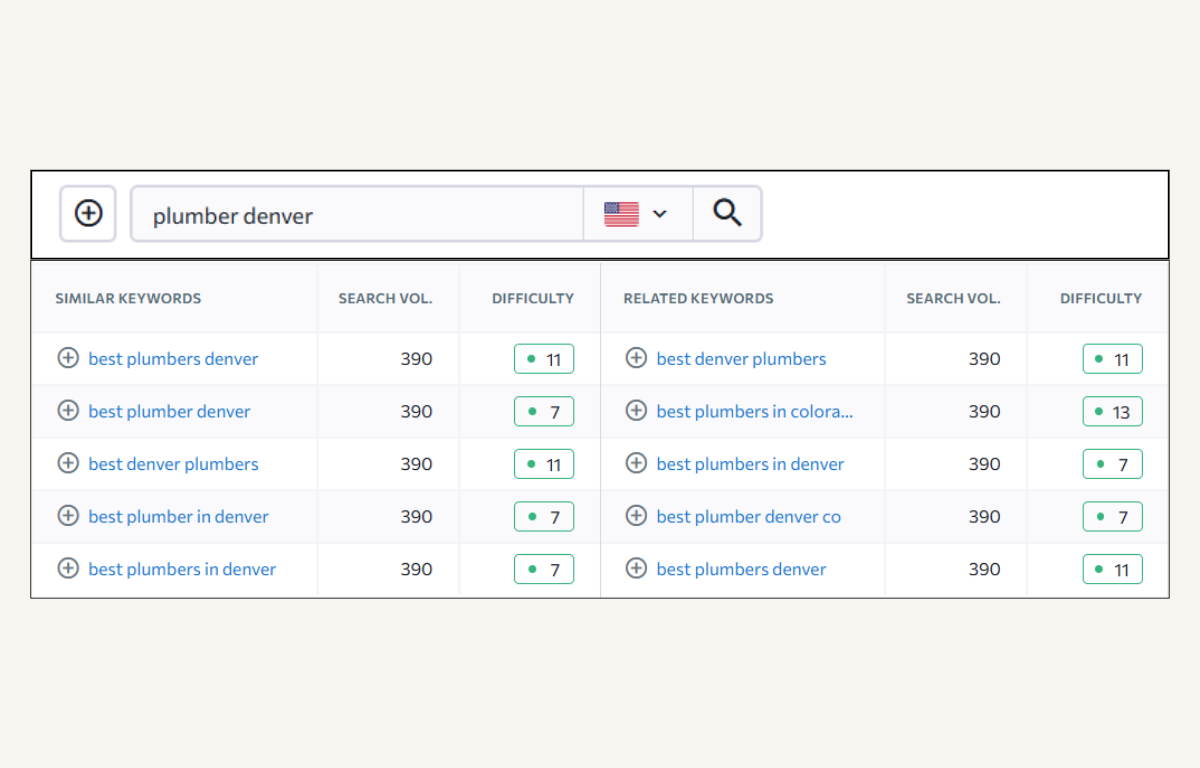Click difficulty badge 7 for related 'best plumbers in denver'
This screenshot has width=1200, height=768.
1112,464
